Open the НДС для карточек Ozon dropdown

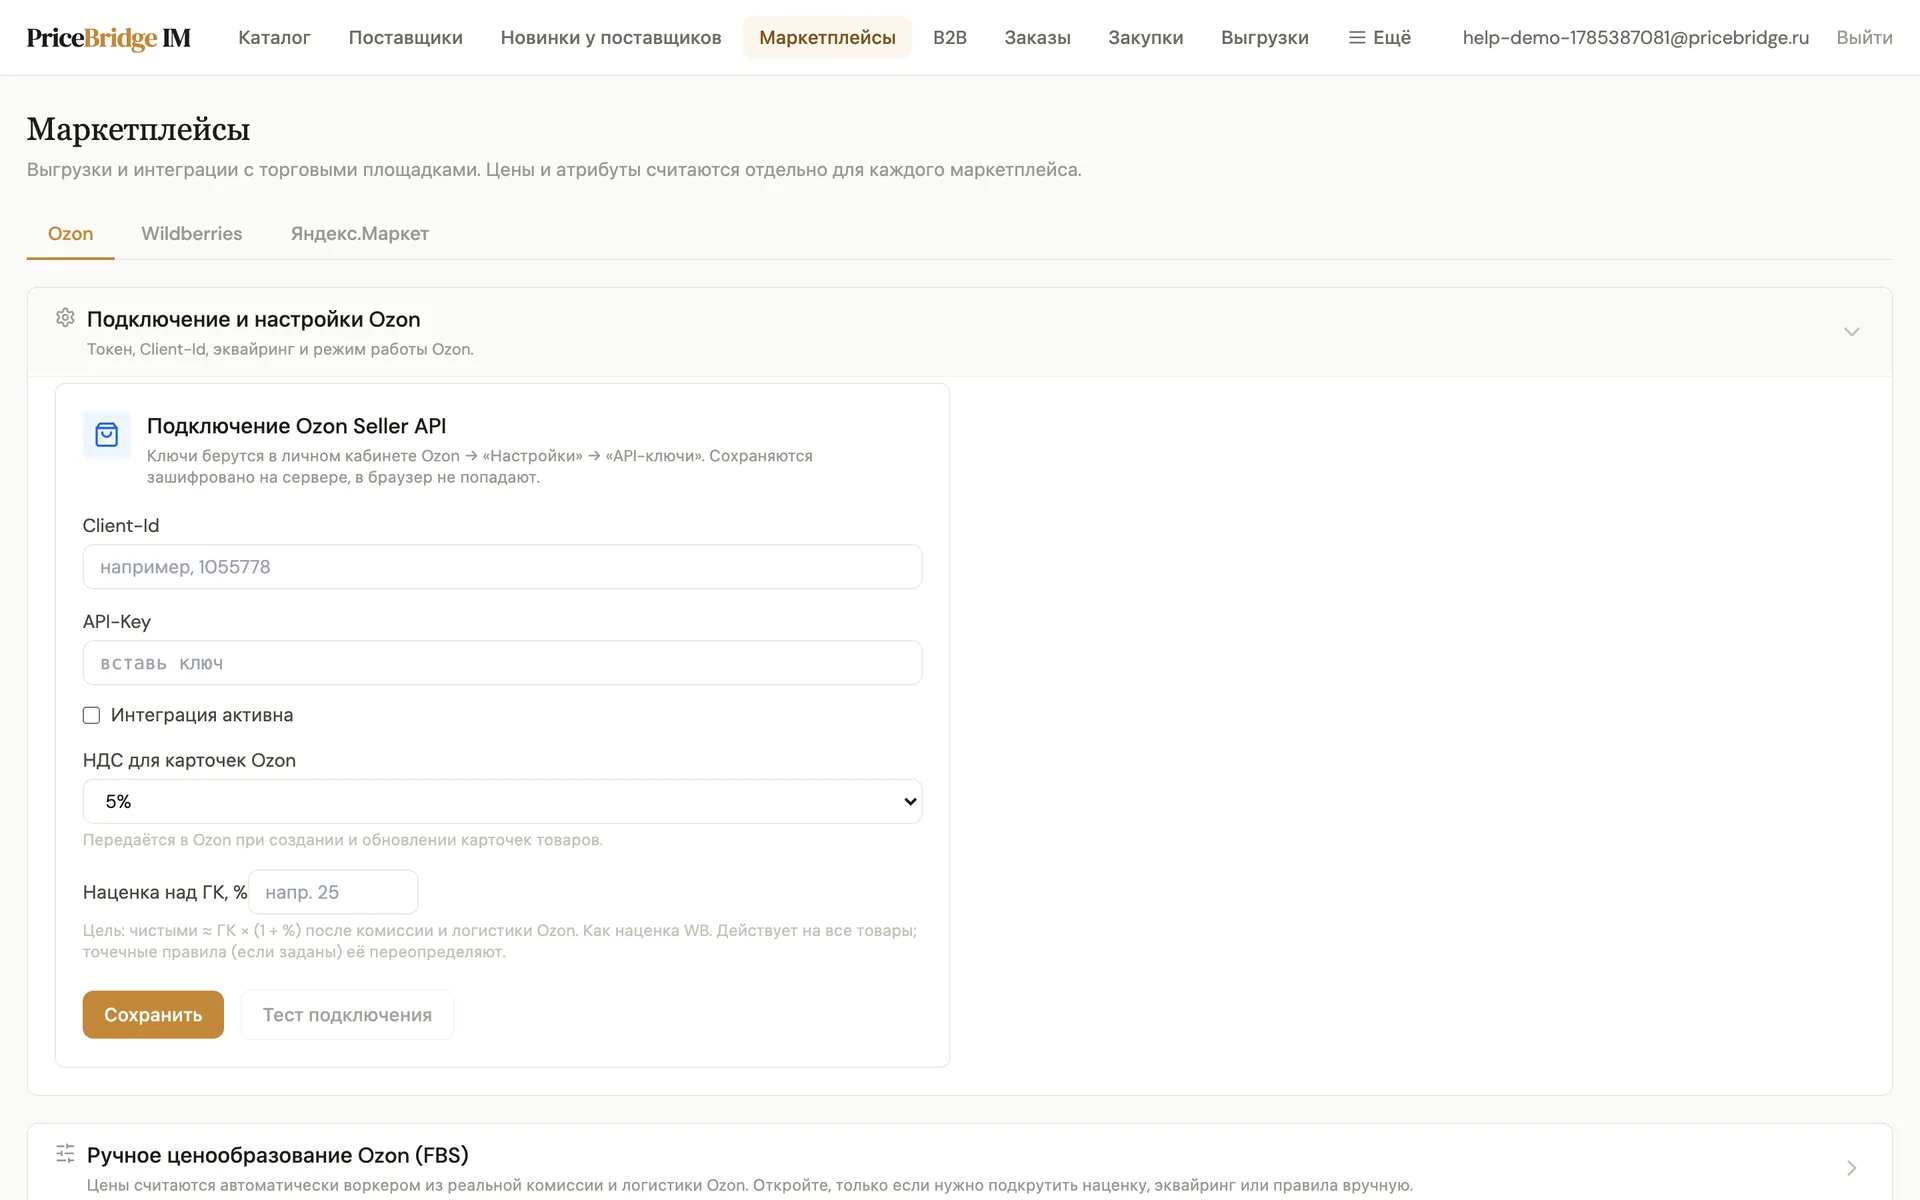coord(502,801)
